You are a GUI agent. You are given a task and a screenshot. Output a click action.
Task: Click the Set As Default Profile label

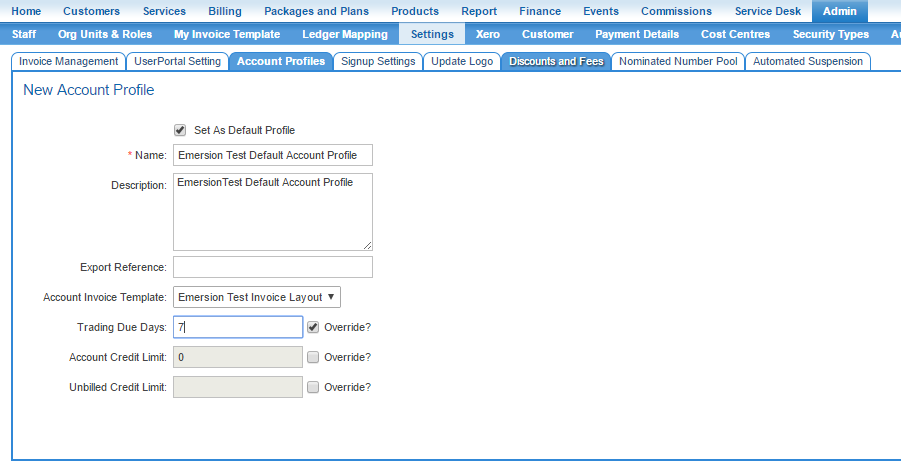244,130
